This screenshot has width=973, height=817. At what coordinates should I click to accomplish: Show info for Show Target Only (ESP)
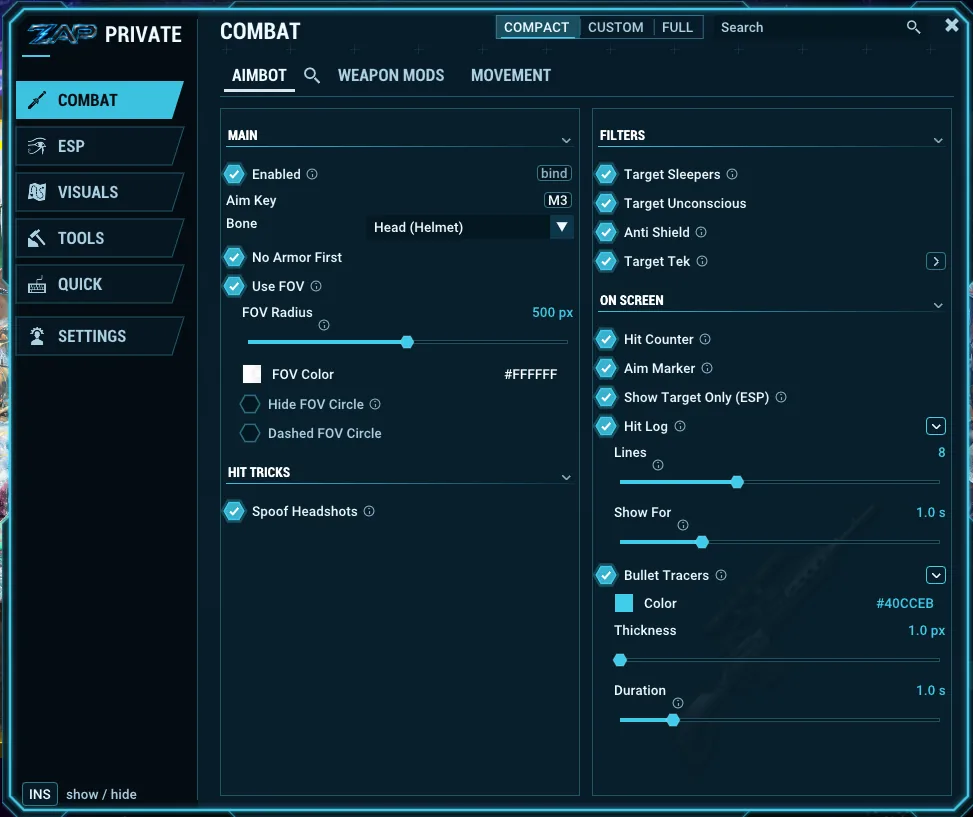781,397
